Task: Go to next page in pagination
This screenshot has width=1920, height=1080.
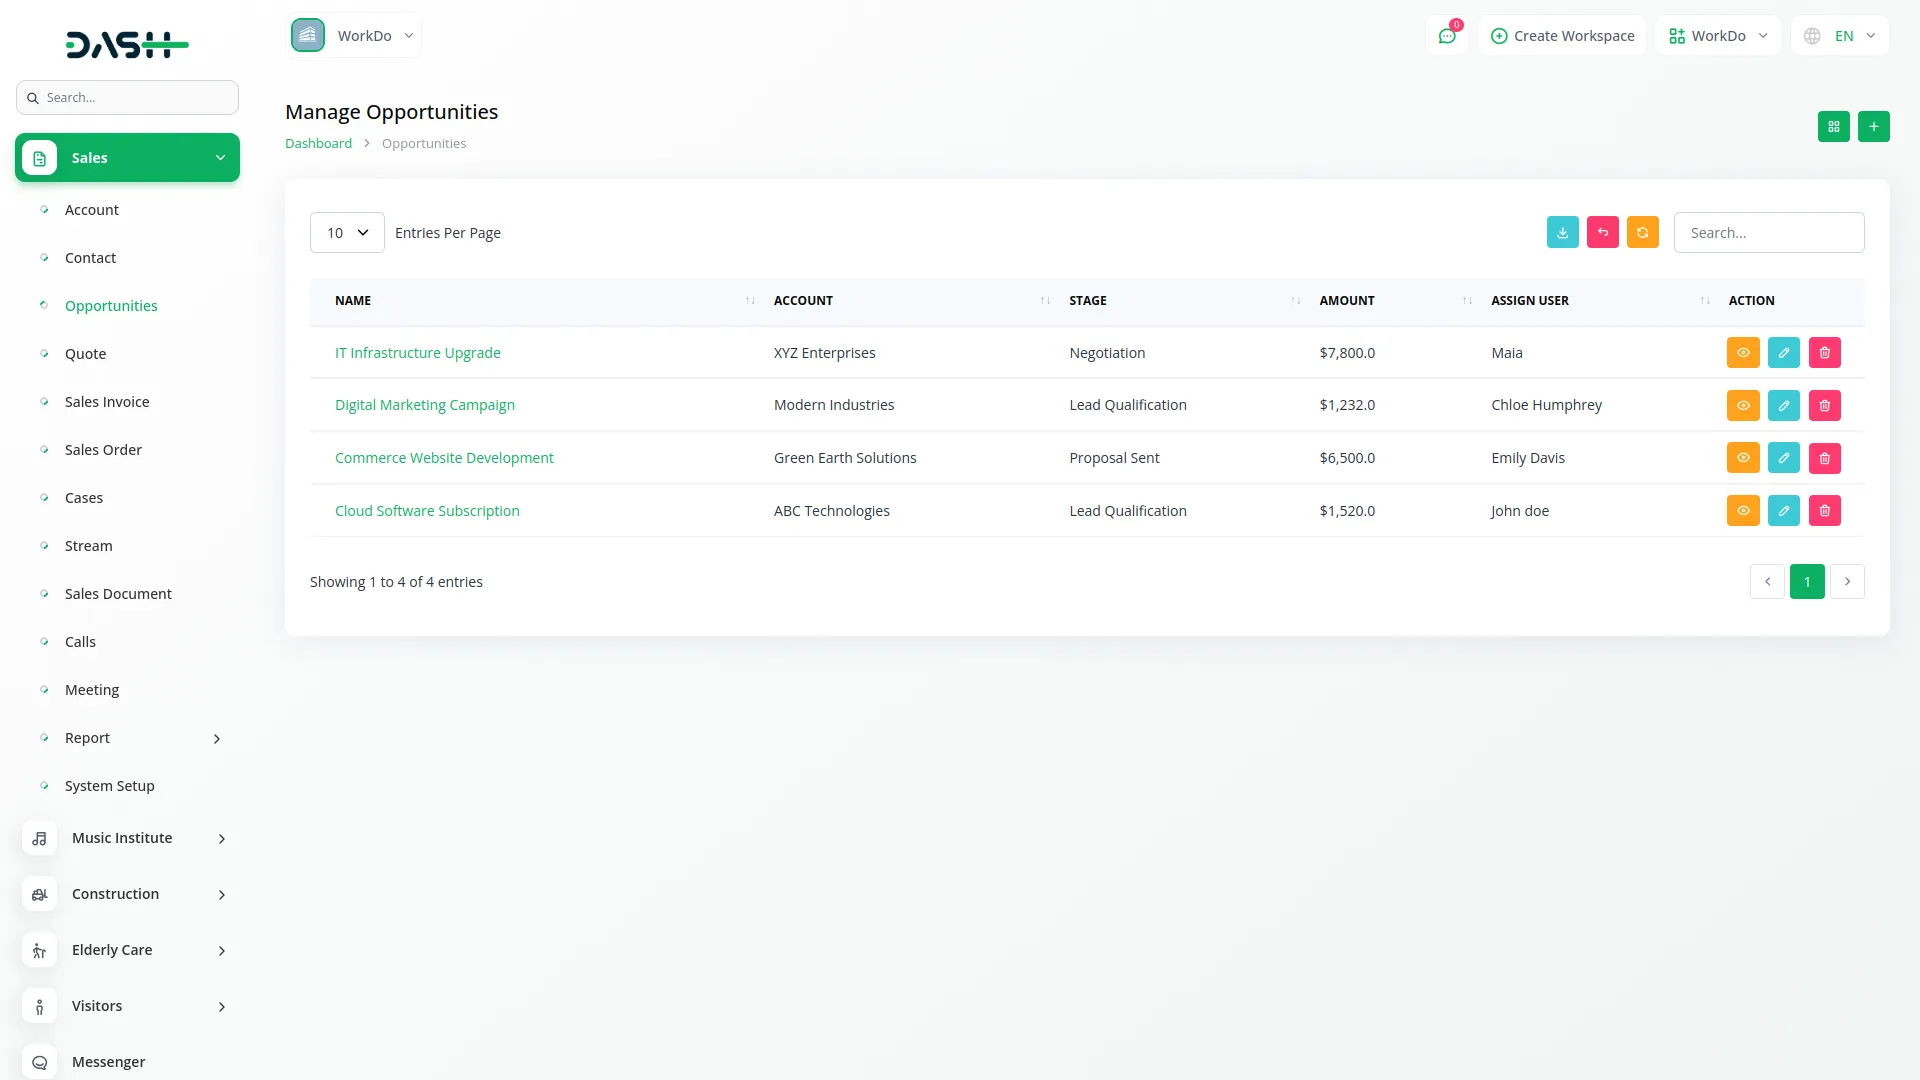Action: pos(1847,582)
